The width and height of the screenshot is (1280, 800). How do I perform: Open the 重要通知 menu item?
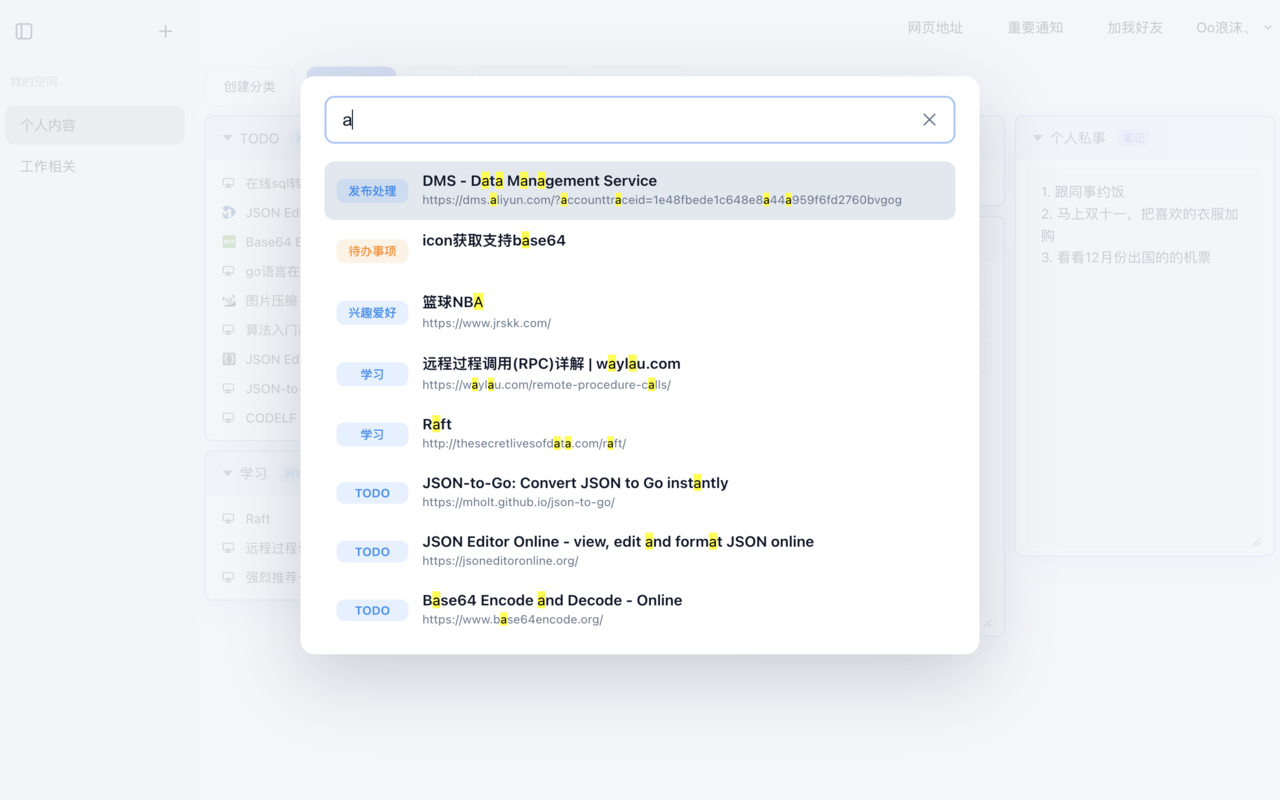(1035, 28)
